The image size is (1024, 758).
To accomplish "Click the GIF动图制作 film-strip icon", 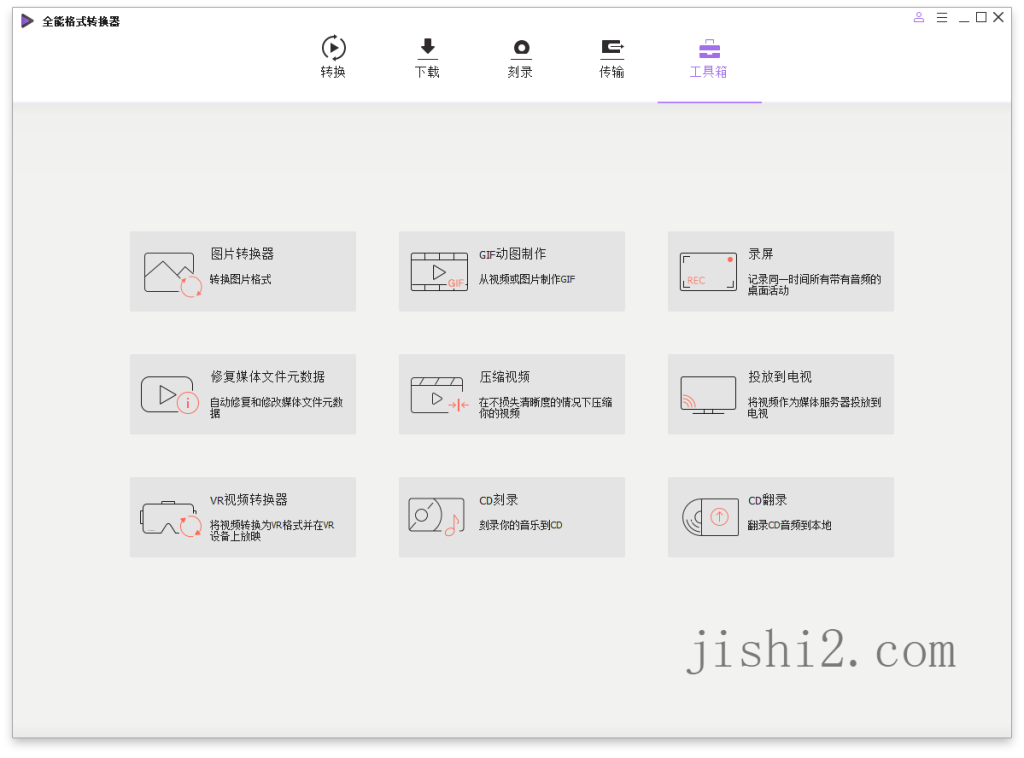I will (439, 272).
